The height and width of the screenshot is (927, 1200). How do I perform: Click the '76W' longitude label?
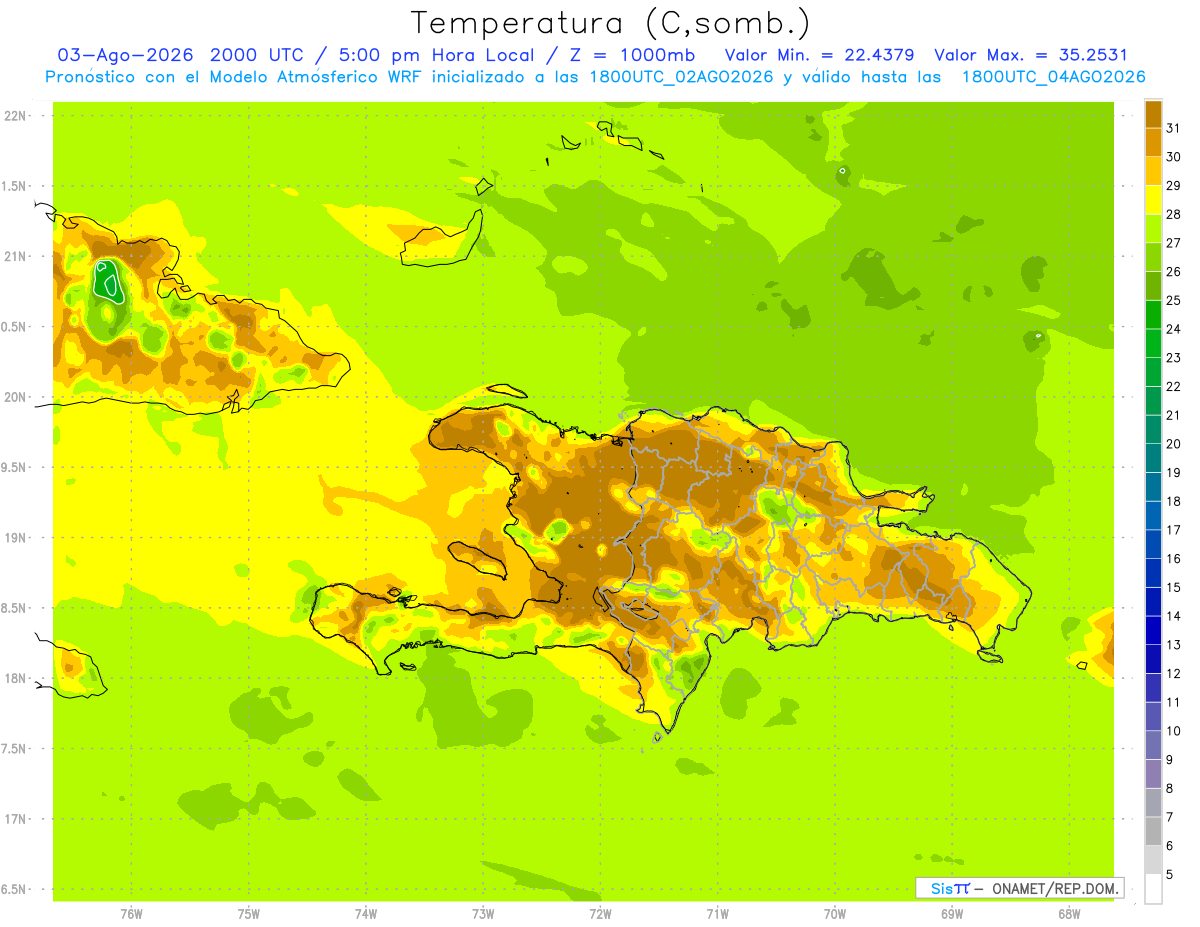[x=131, y=913]
